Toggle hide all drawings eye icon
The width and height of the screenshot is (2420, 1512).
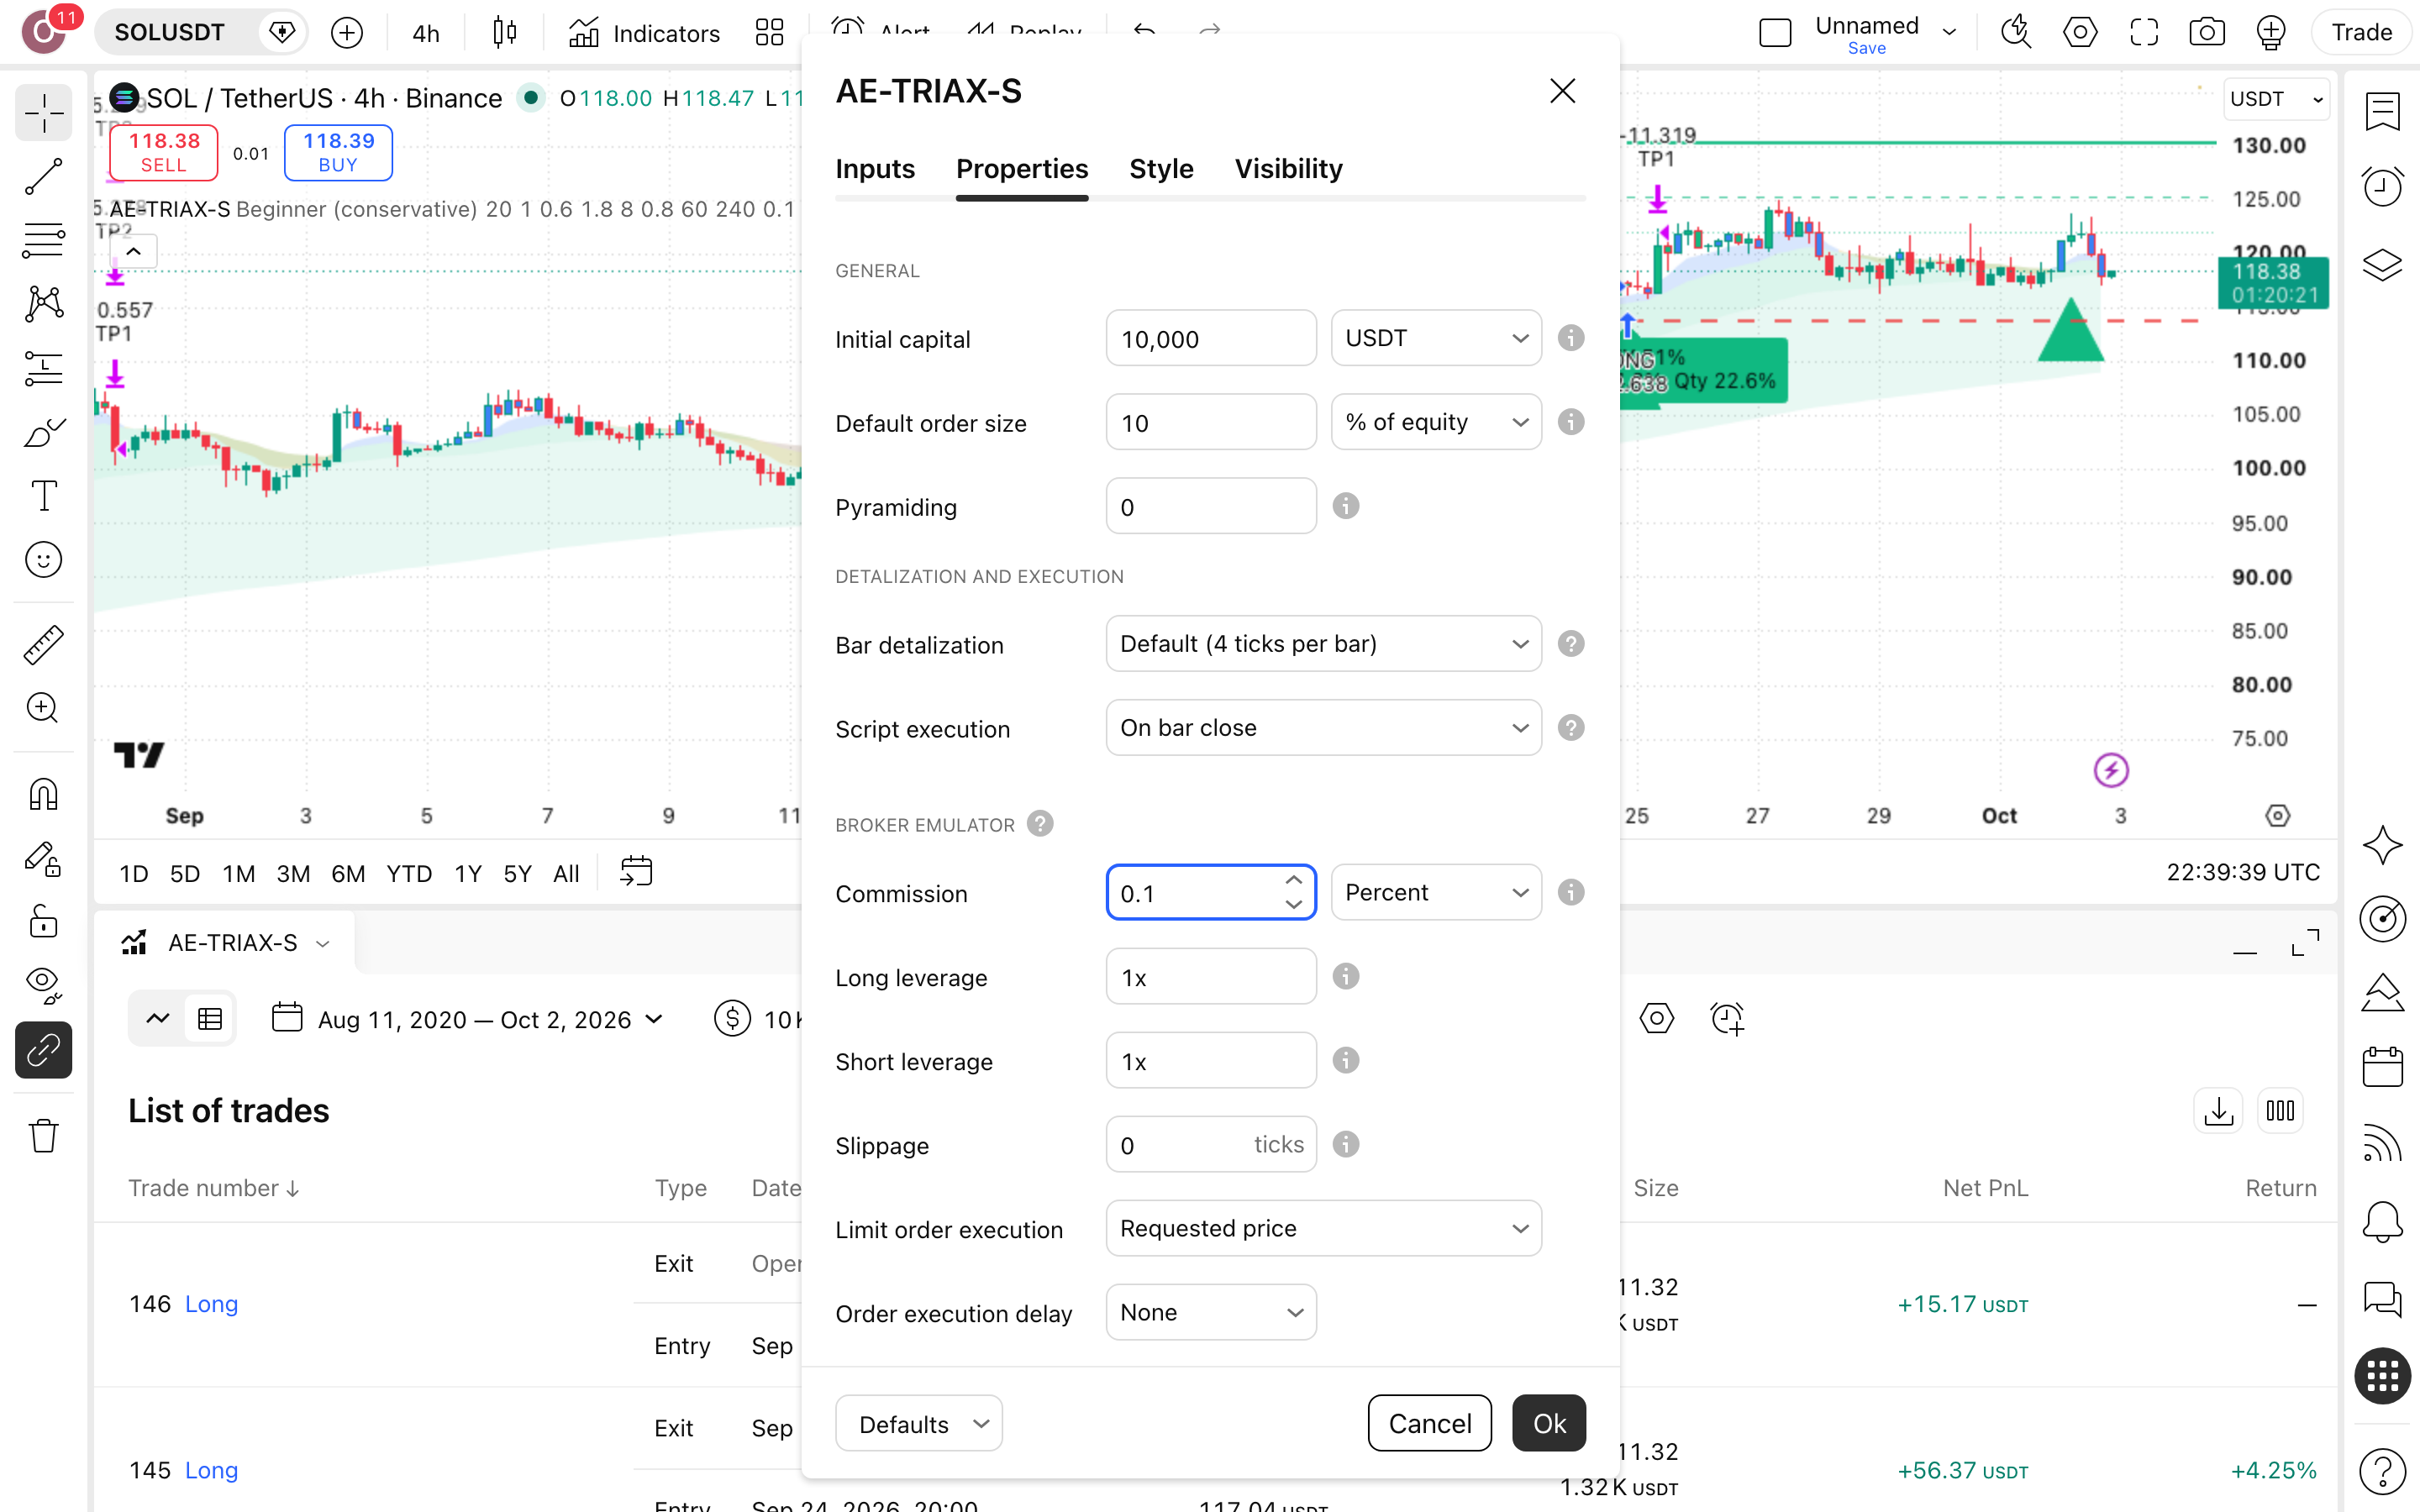pyautogui.click(x=43, y=985)
